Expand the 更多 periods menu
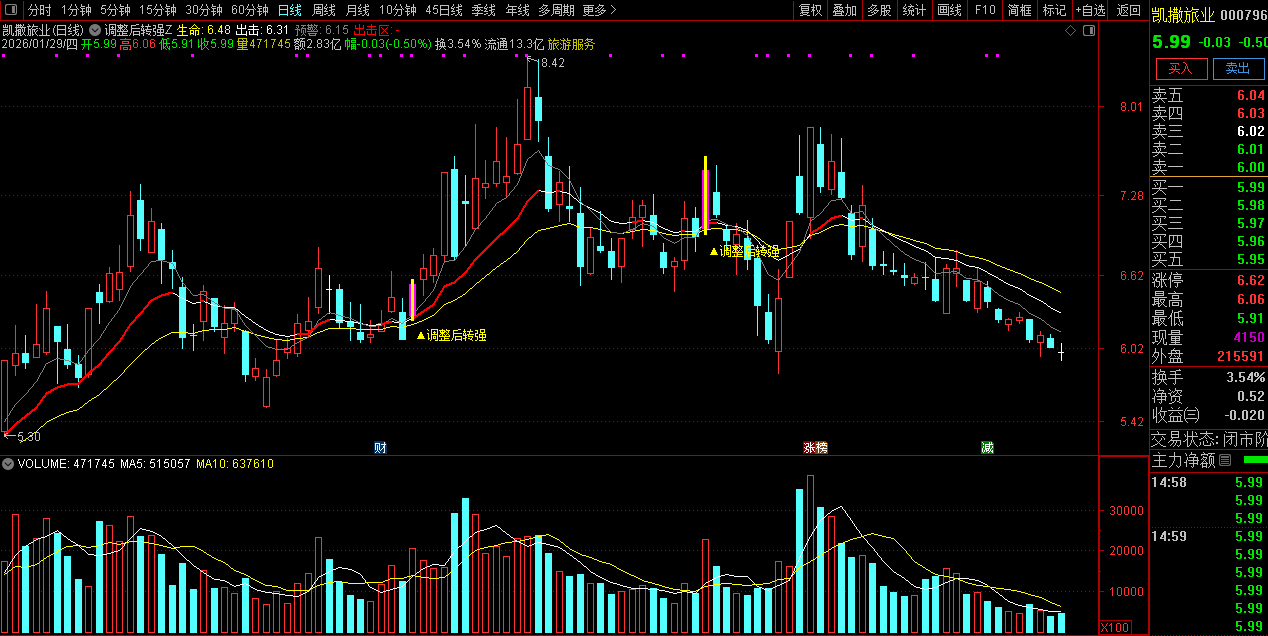 point(598,10)
